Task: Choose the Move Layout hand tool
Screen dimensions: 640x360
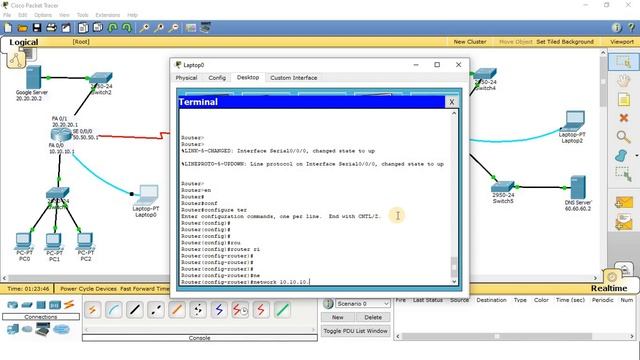Action: pos(623,81)
